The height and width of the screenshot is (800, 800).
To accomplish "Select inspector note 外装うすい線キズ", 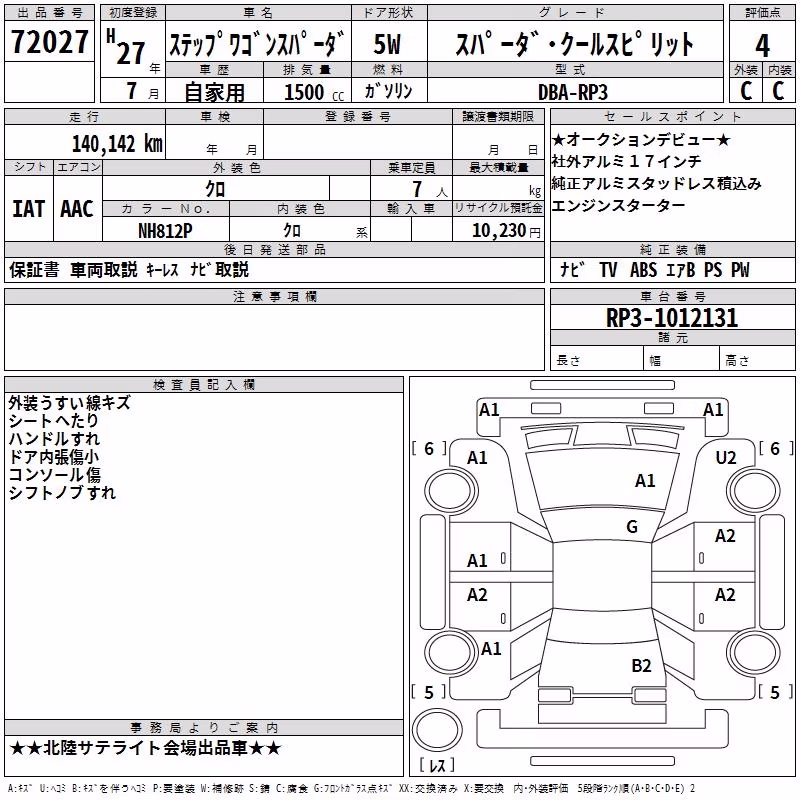I will tap(69, 403).
